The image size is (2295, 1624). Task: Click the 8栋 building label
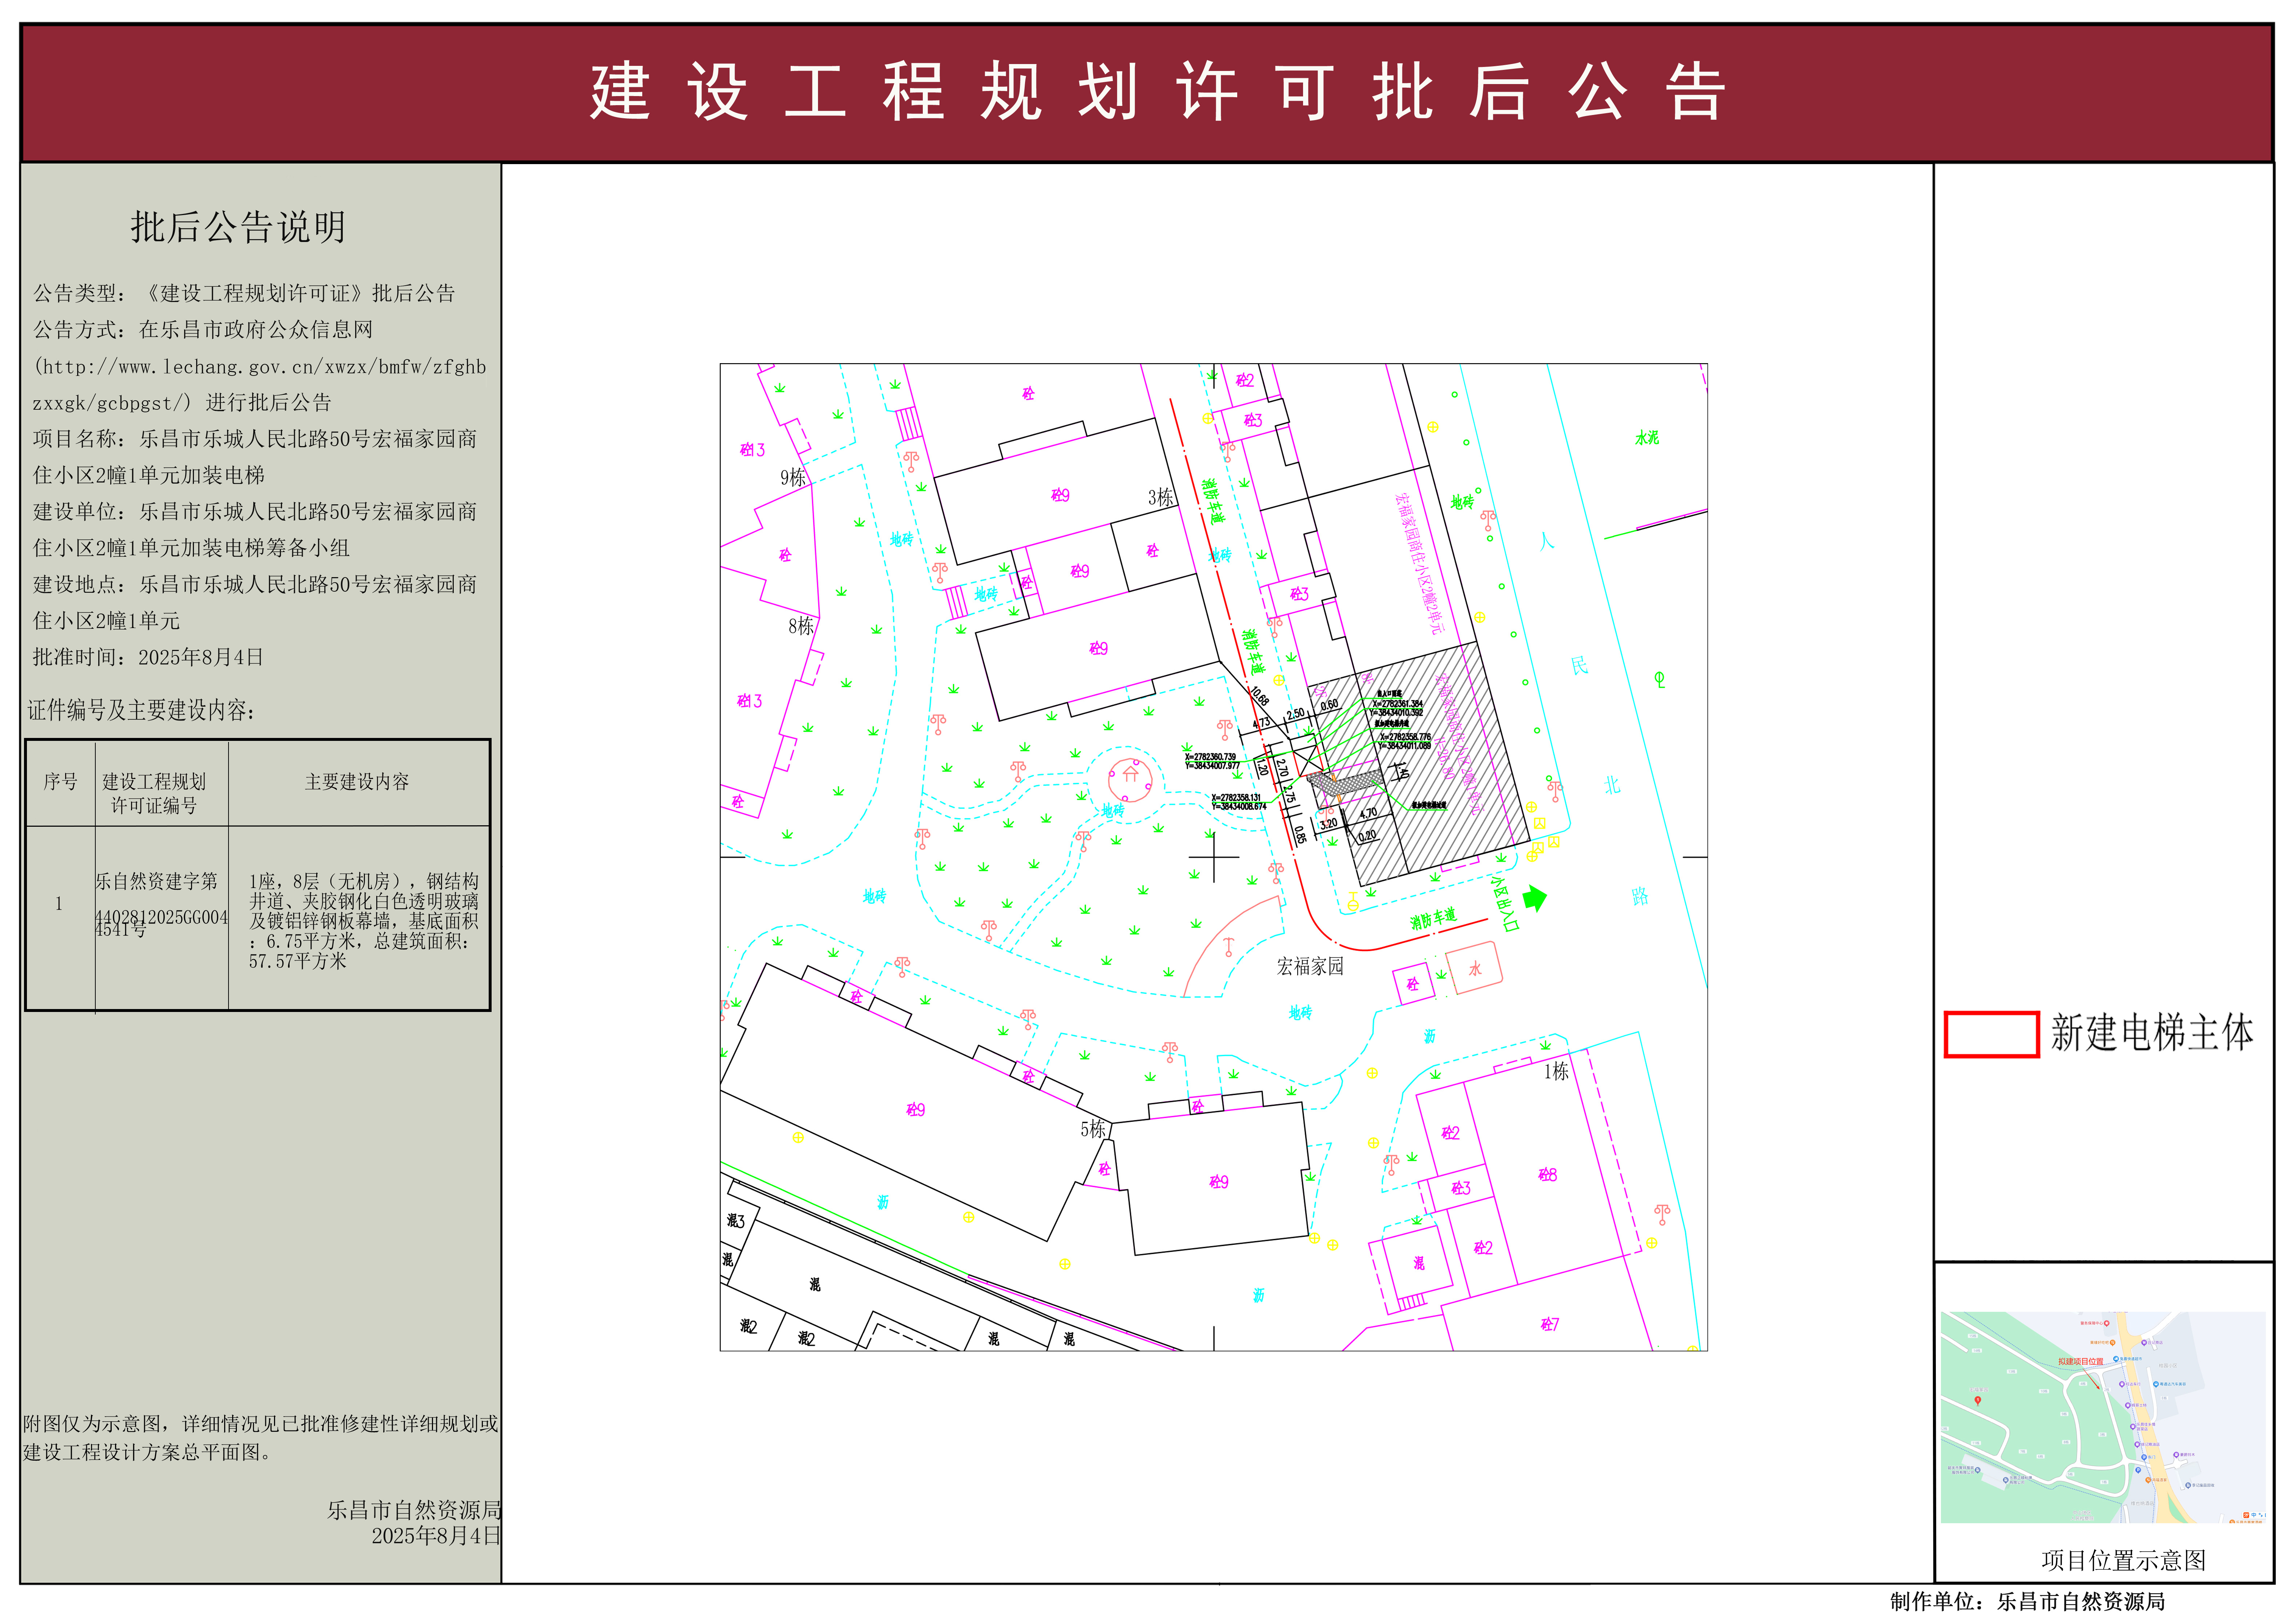tap(801, 626)
